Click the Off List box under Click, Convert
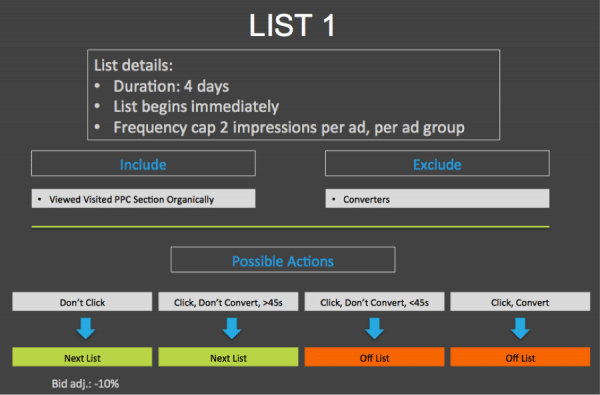 (520, 357)
